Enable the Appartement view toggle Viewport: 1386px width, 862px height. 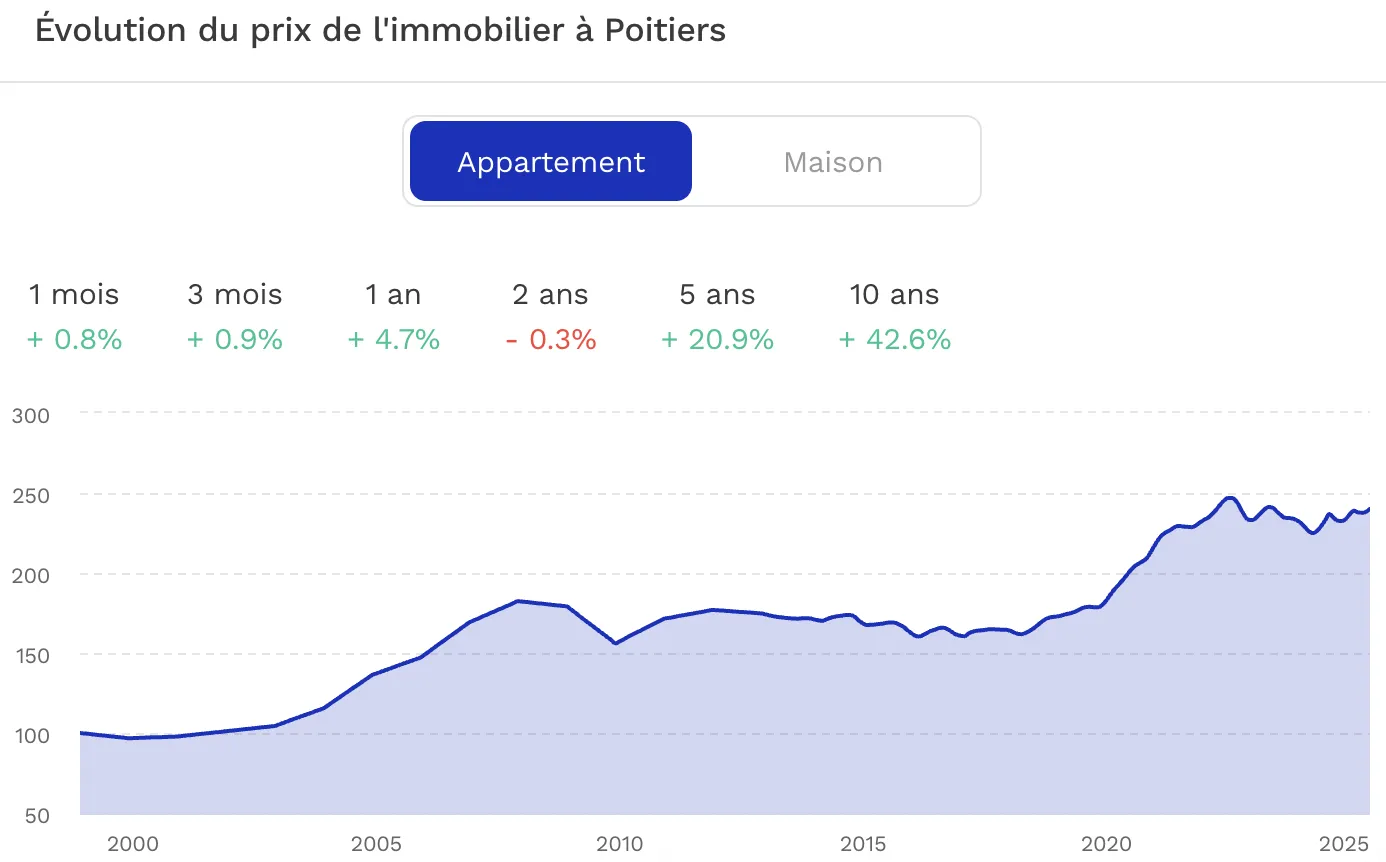(x=549, y=161)
